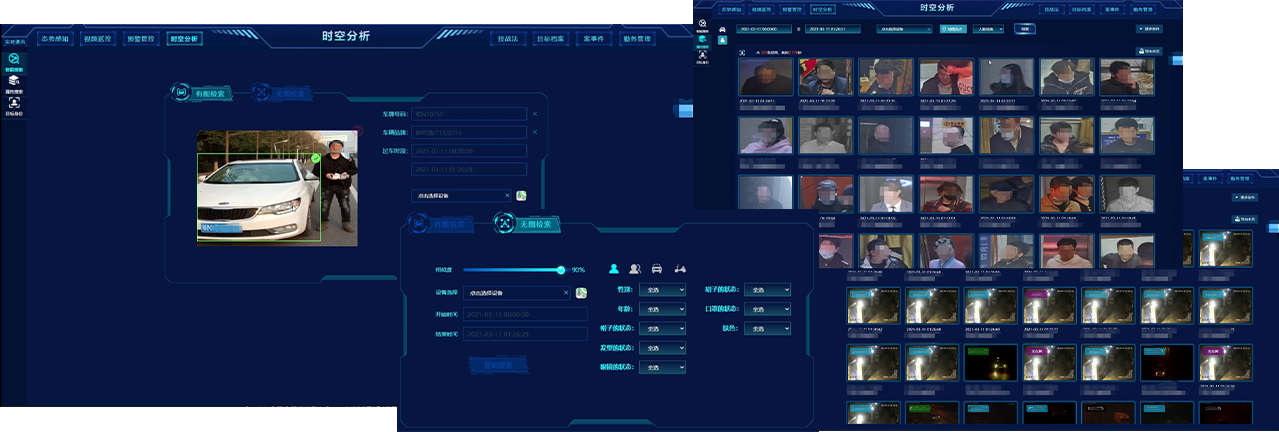
Task: Open the 属性搜索 sidebar icon in left window
Action: pos(13,82)
